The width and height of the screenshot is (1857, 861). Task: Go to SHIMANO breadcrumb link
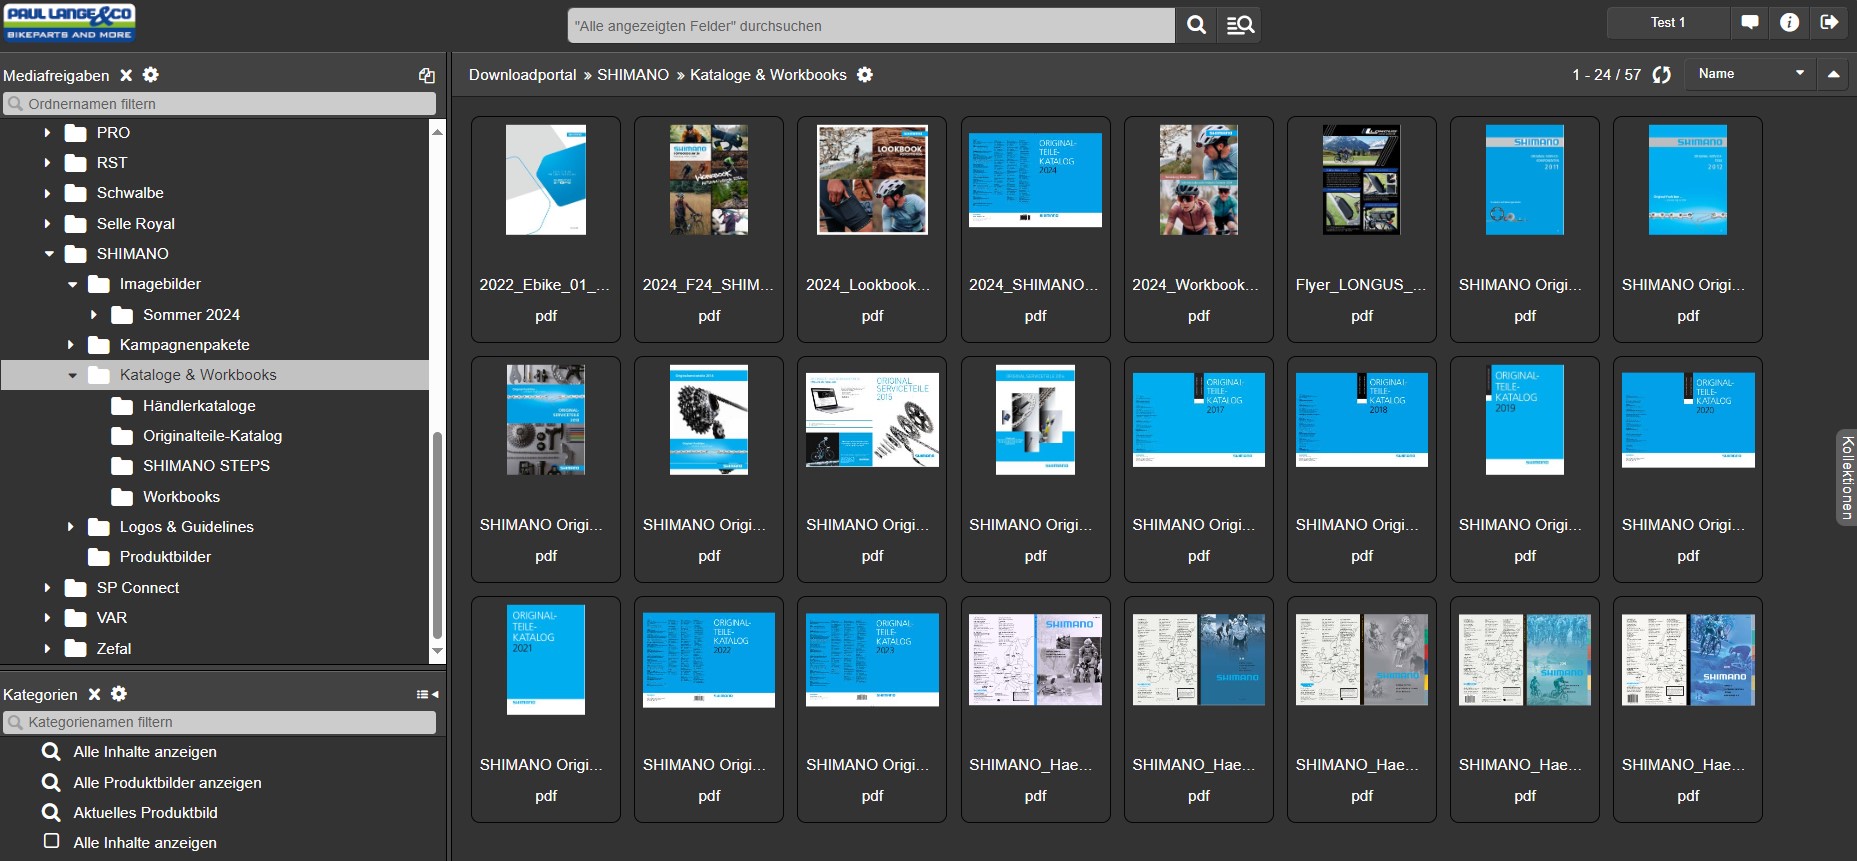(633, 75)
